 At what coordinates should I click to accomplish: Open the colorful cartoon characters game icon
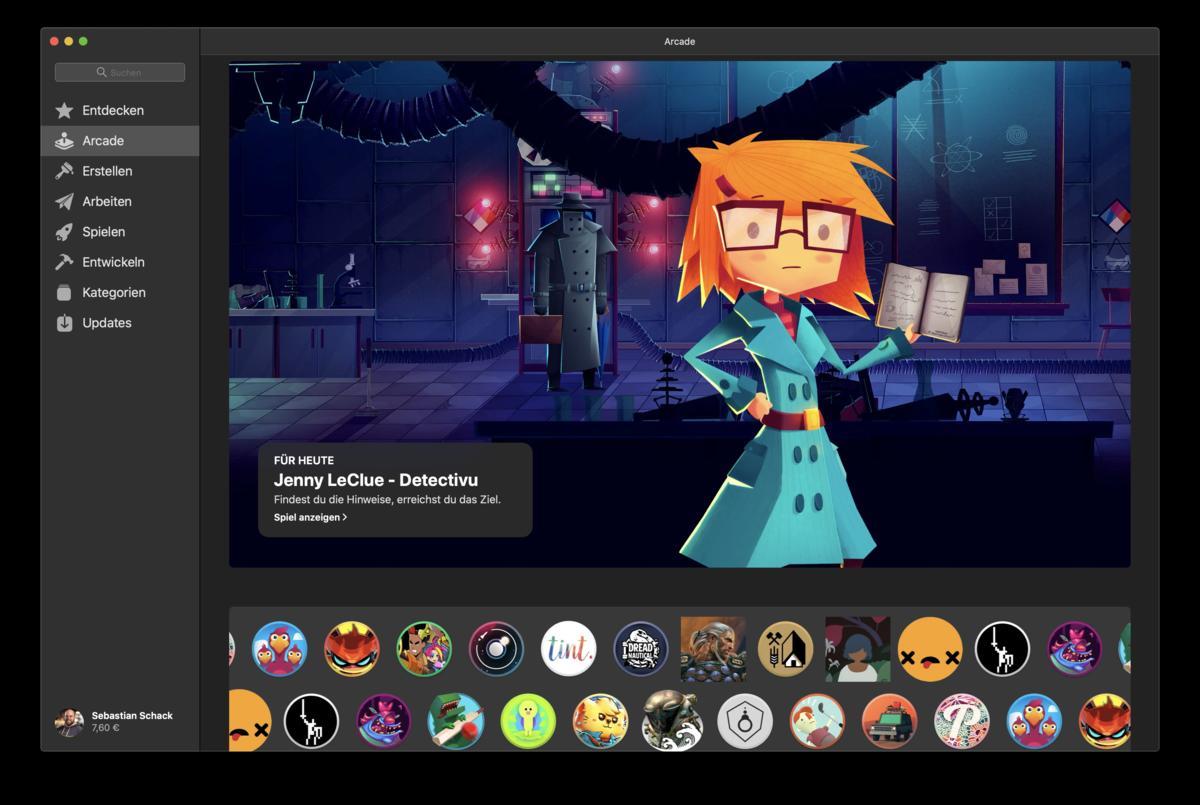[424, 649]
